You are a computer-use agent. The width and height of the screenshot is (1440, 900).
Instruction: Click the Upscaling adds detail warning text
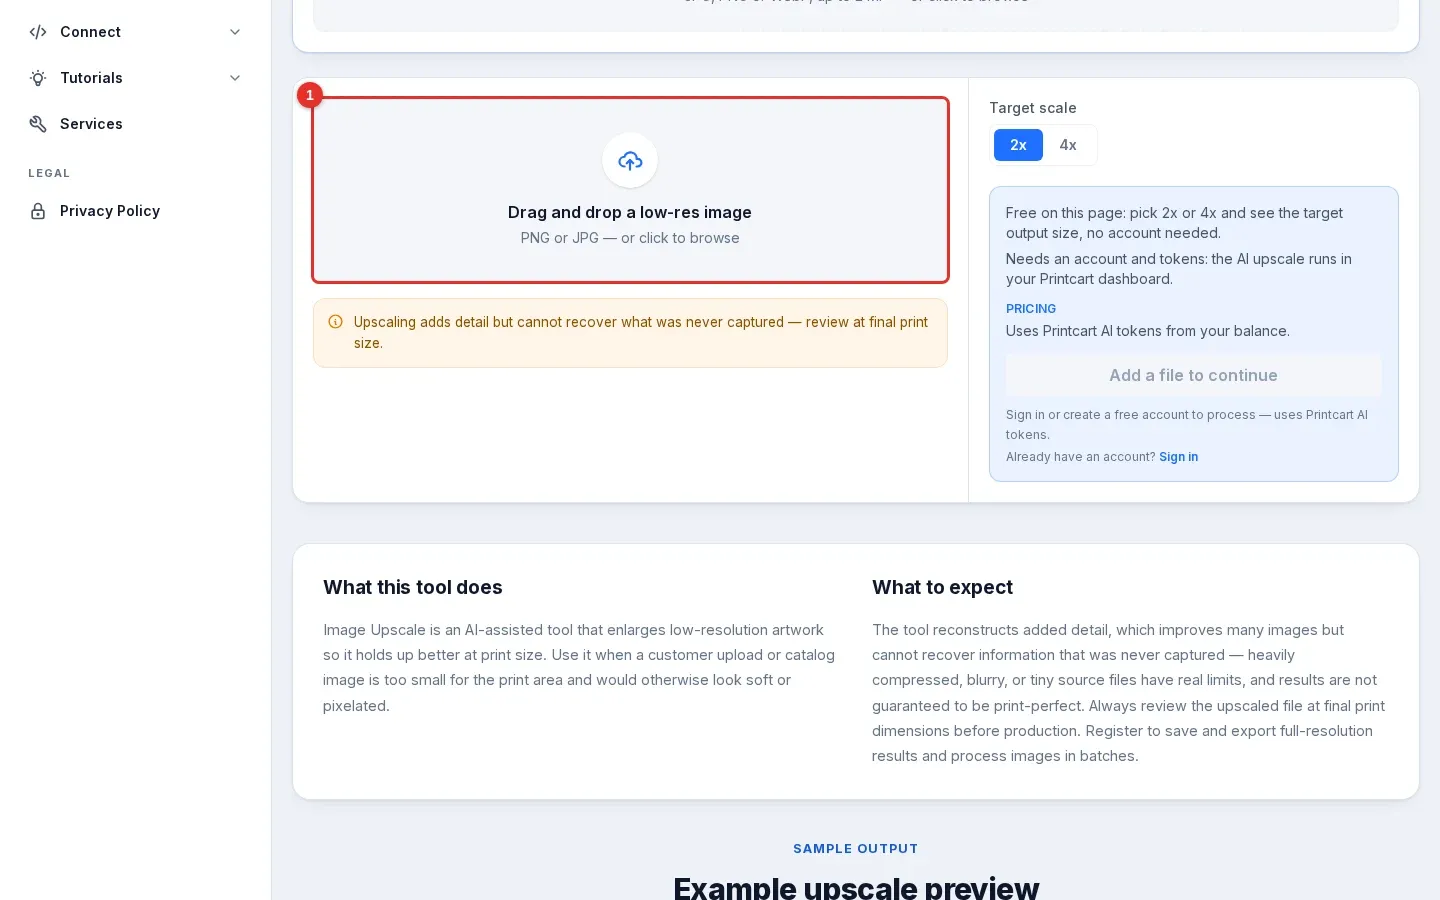(641, 332)
